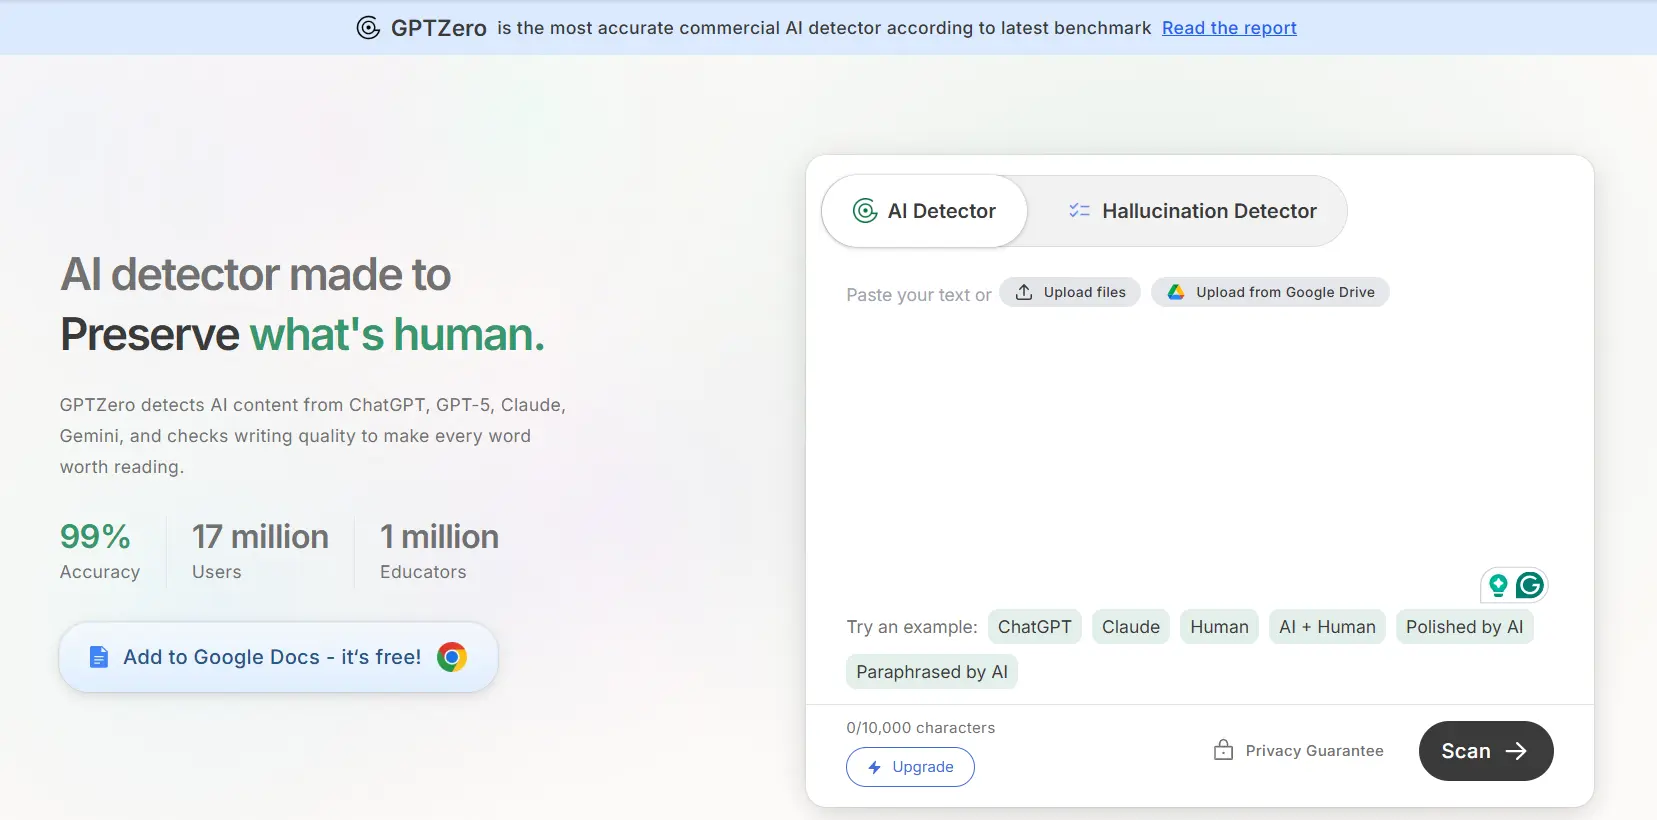Image resolution: width=1657 pixels, height=820 pixels.
Task: Click the Upload files button
Action: (x=1070, y=292)
